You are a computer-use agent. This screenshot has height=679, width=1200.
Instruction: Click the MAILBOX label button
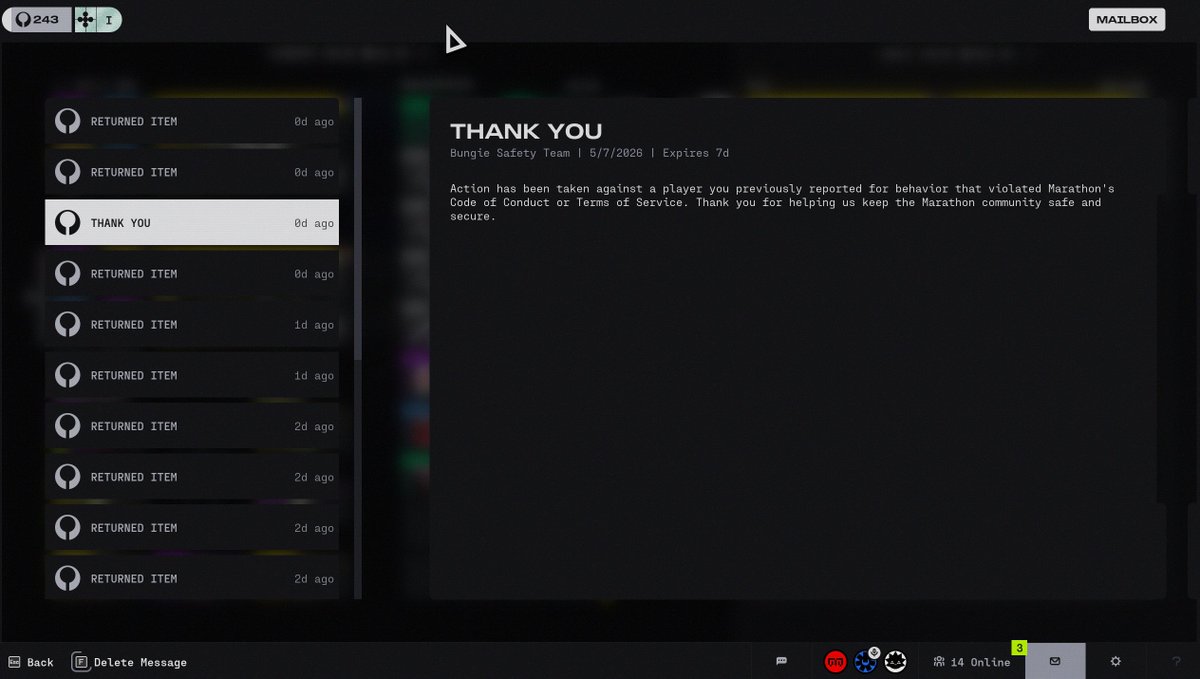[x=1127, y=19]
